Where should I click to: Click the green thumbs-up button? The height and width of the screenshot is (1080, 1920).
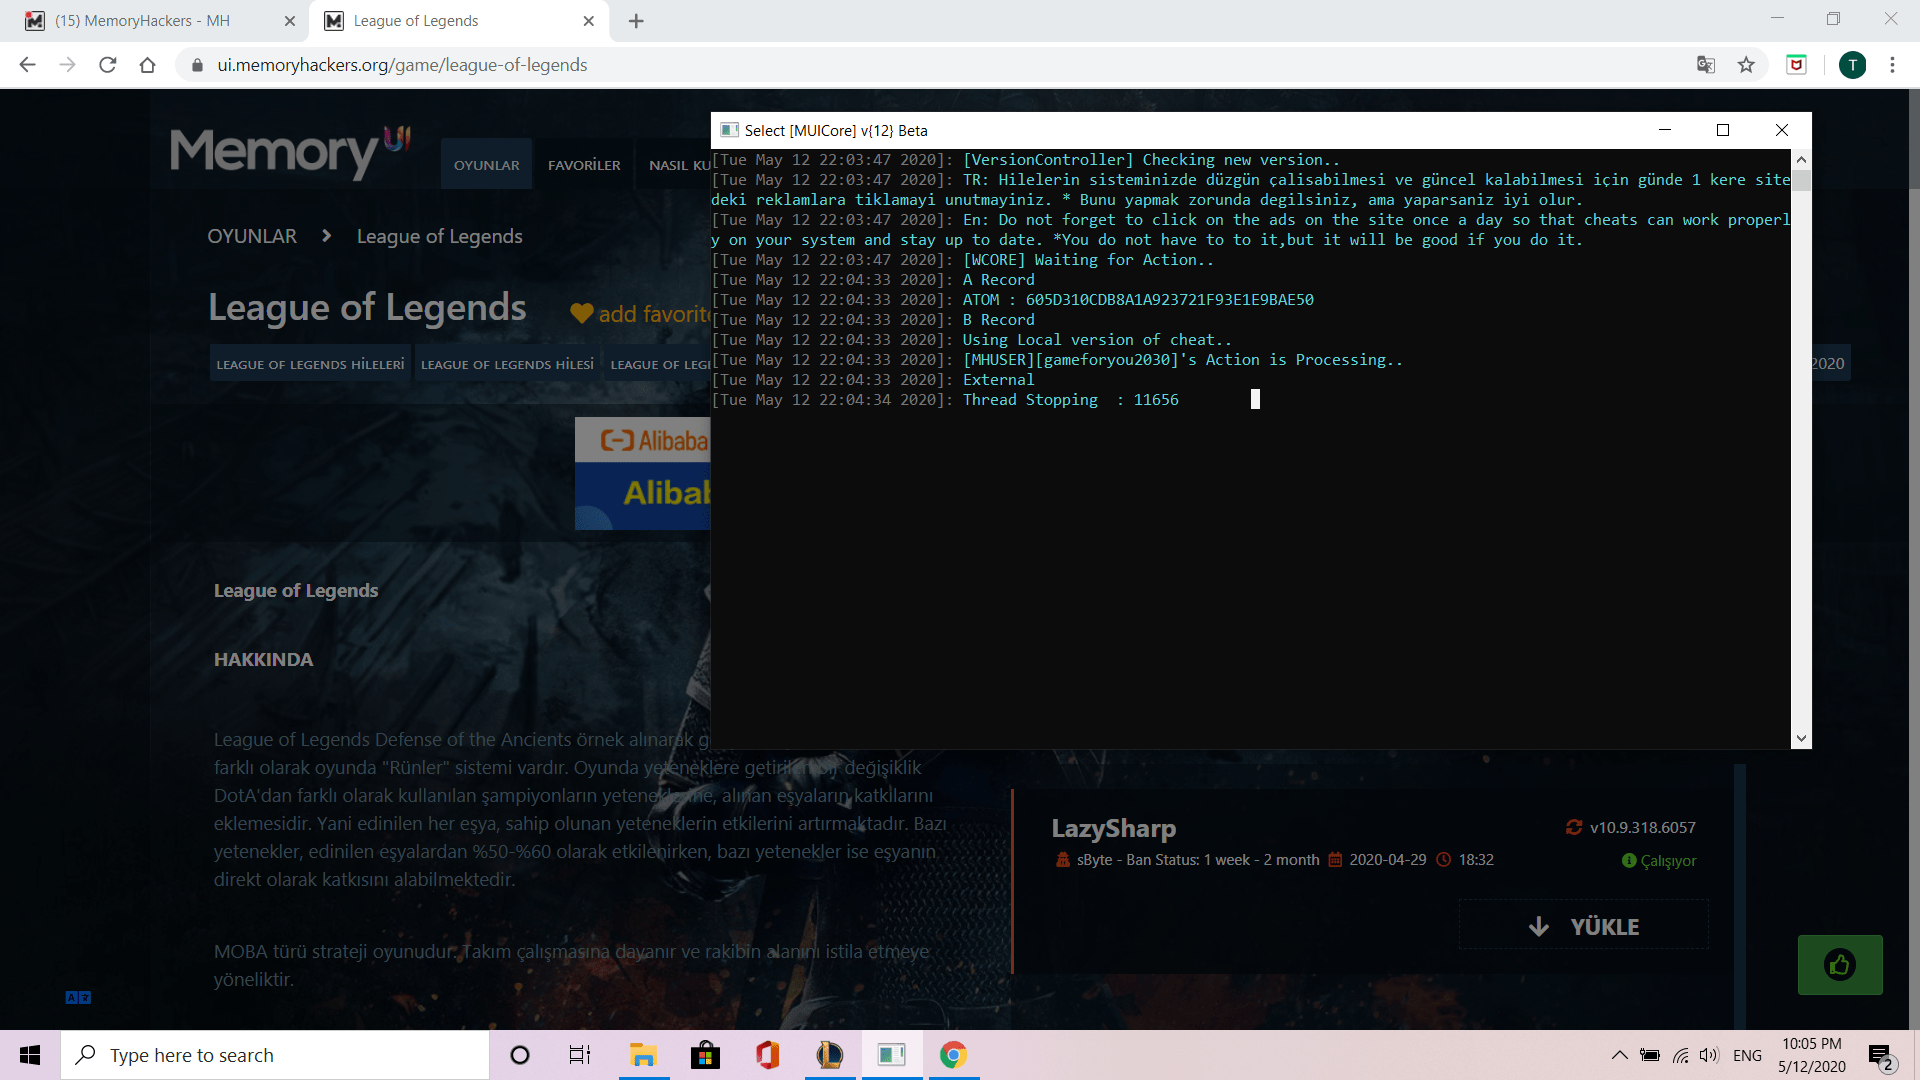coord(1840,964)
